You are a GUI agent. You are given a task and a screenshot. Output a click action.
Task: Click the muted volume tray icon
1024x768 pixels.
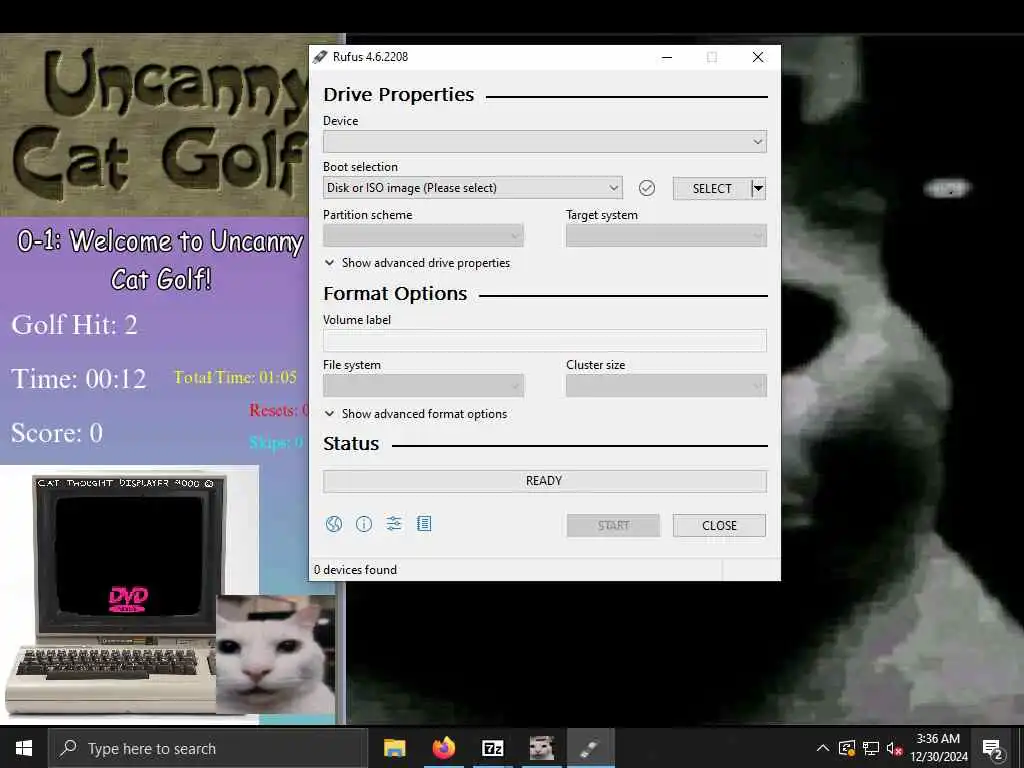pos(895,748)
